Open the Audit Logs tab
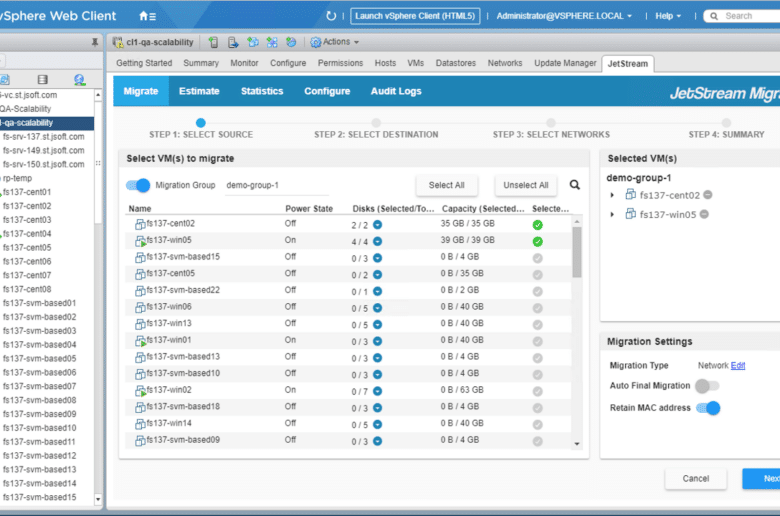The image size is (780, 516). 396,91
